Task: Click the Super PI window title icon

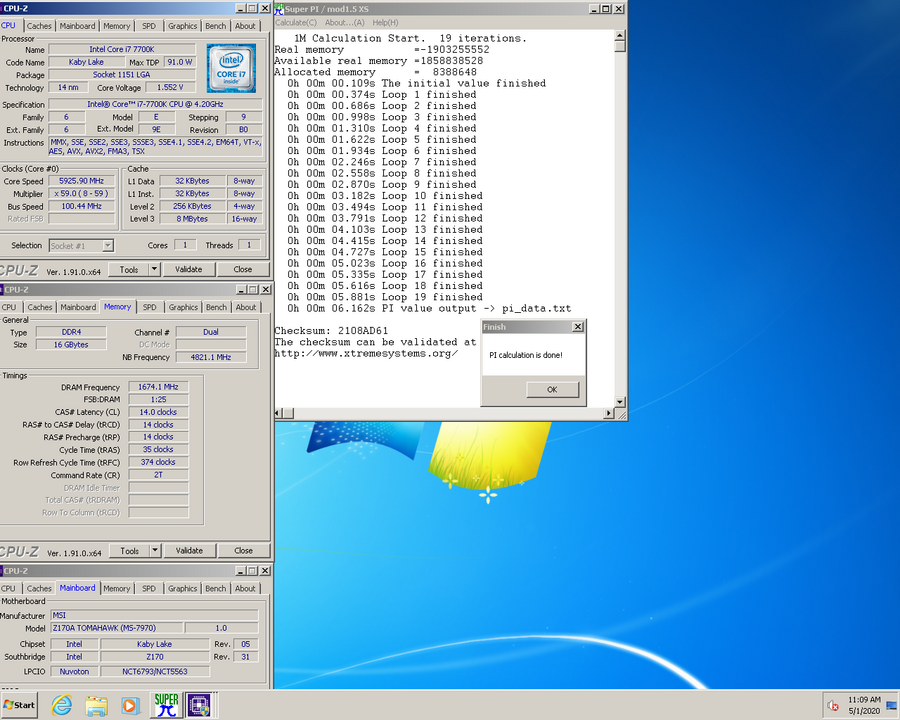Action: point(279,9)
